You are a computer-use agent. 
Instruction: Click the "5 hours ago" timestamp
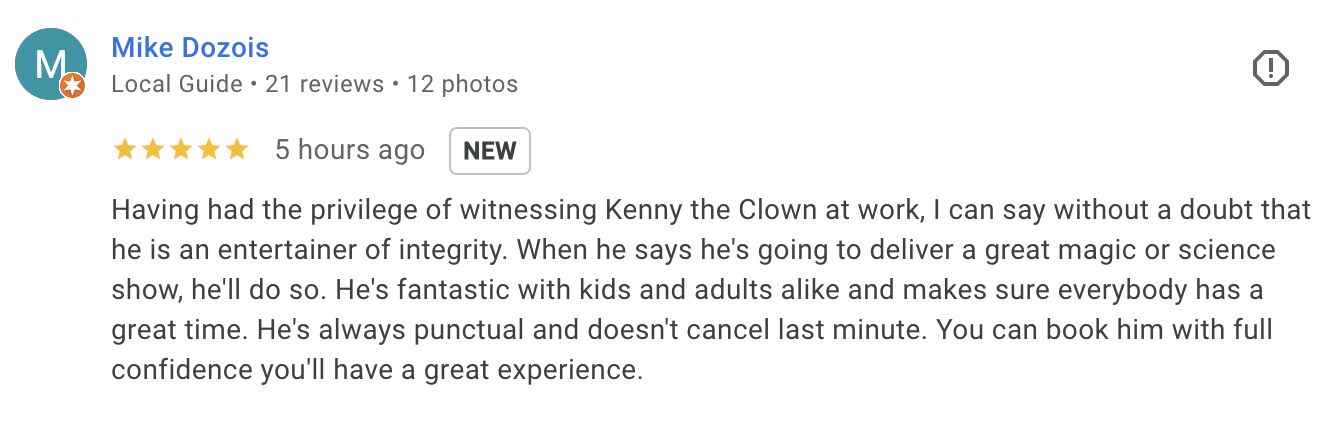click(x=350, y=150)
